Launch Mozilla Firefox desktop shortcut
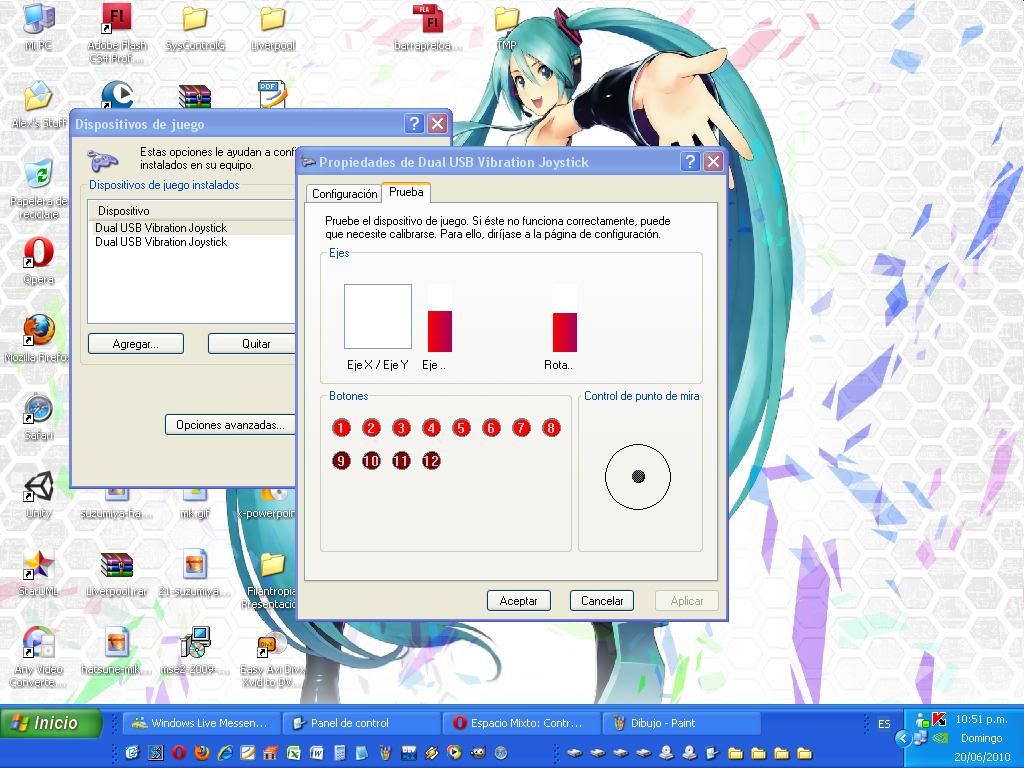 tap(37, 339)
